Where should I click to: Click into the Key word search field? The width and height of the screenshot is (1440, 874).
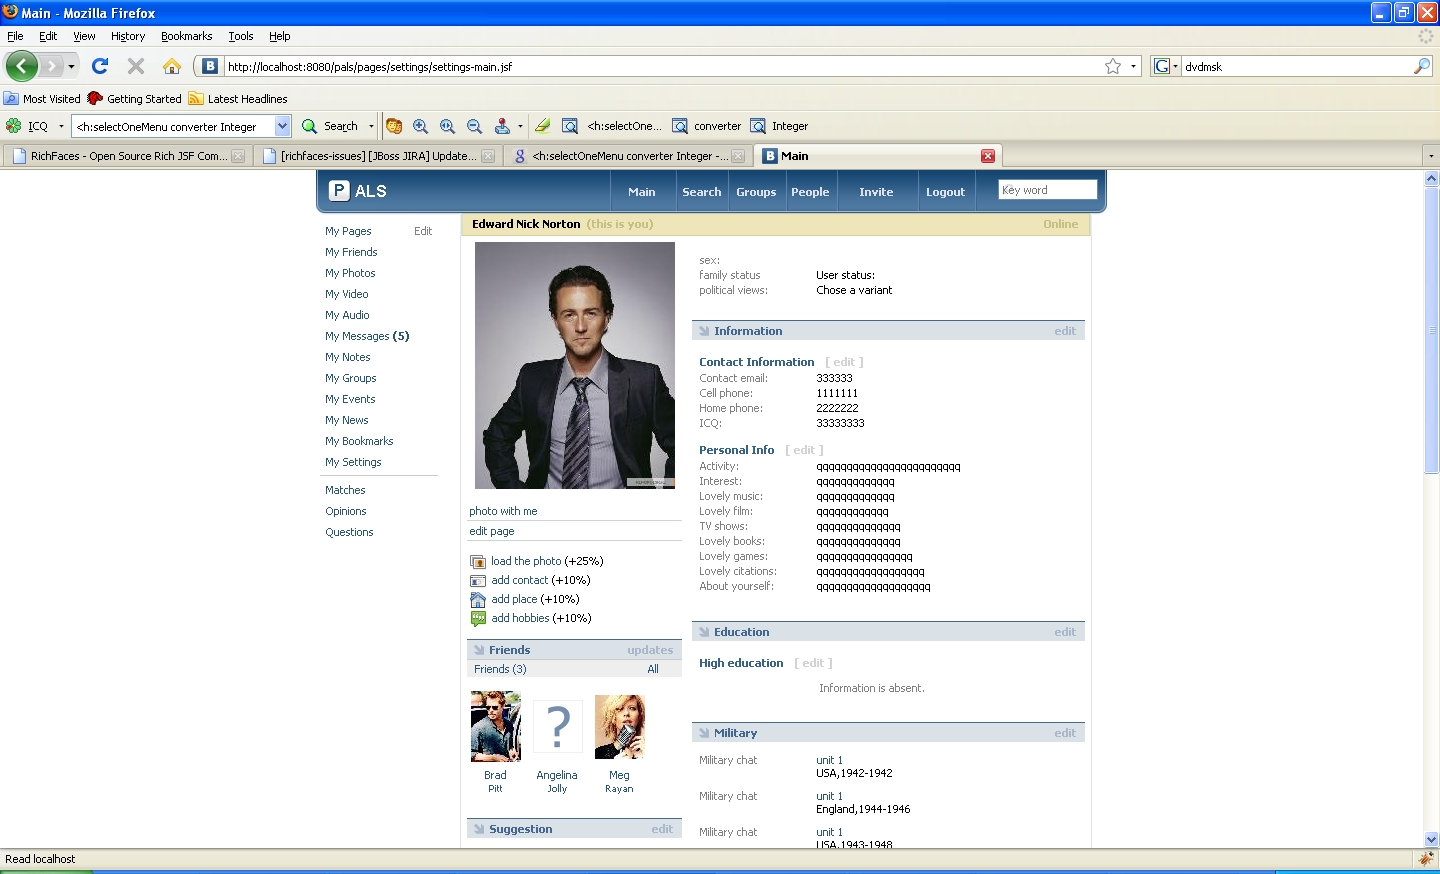coord(1047,190)
